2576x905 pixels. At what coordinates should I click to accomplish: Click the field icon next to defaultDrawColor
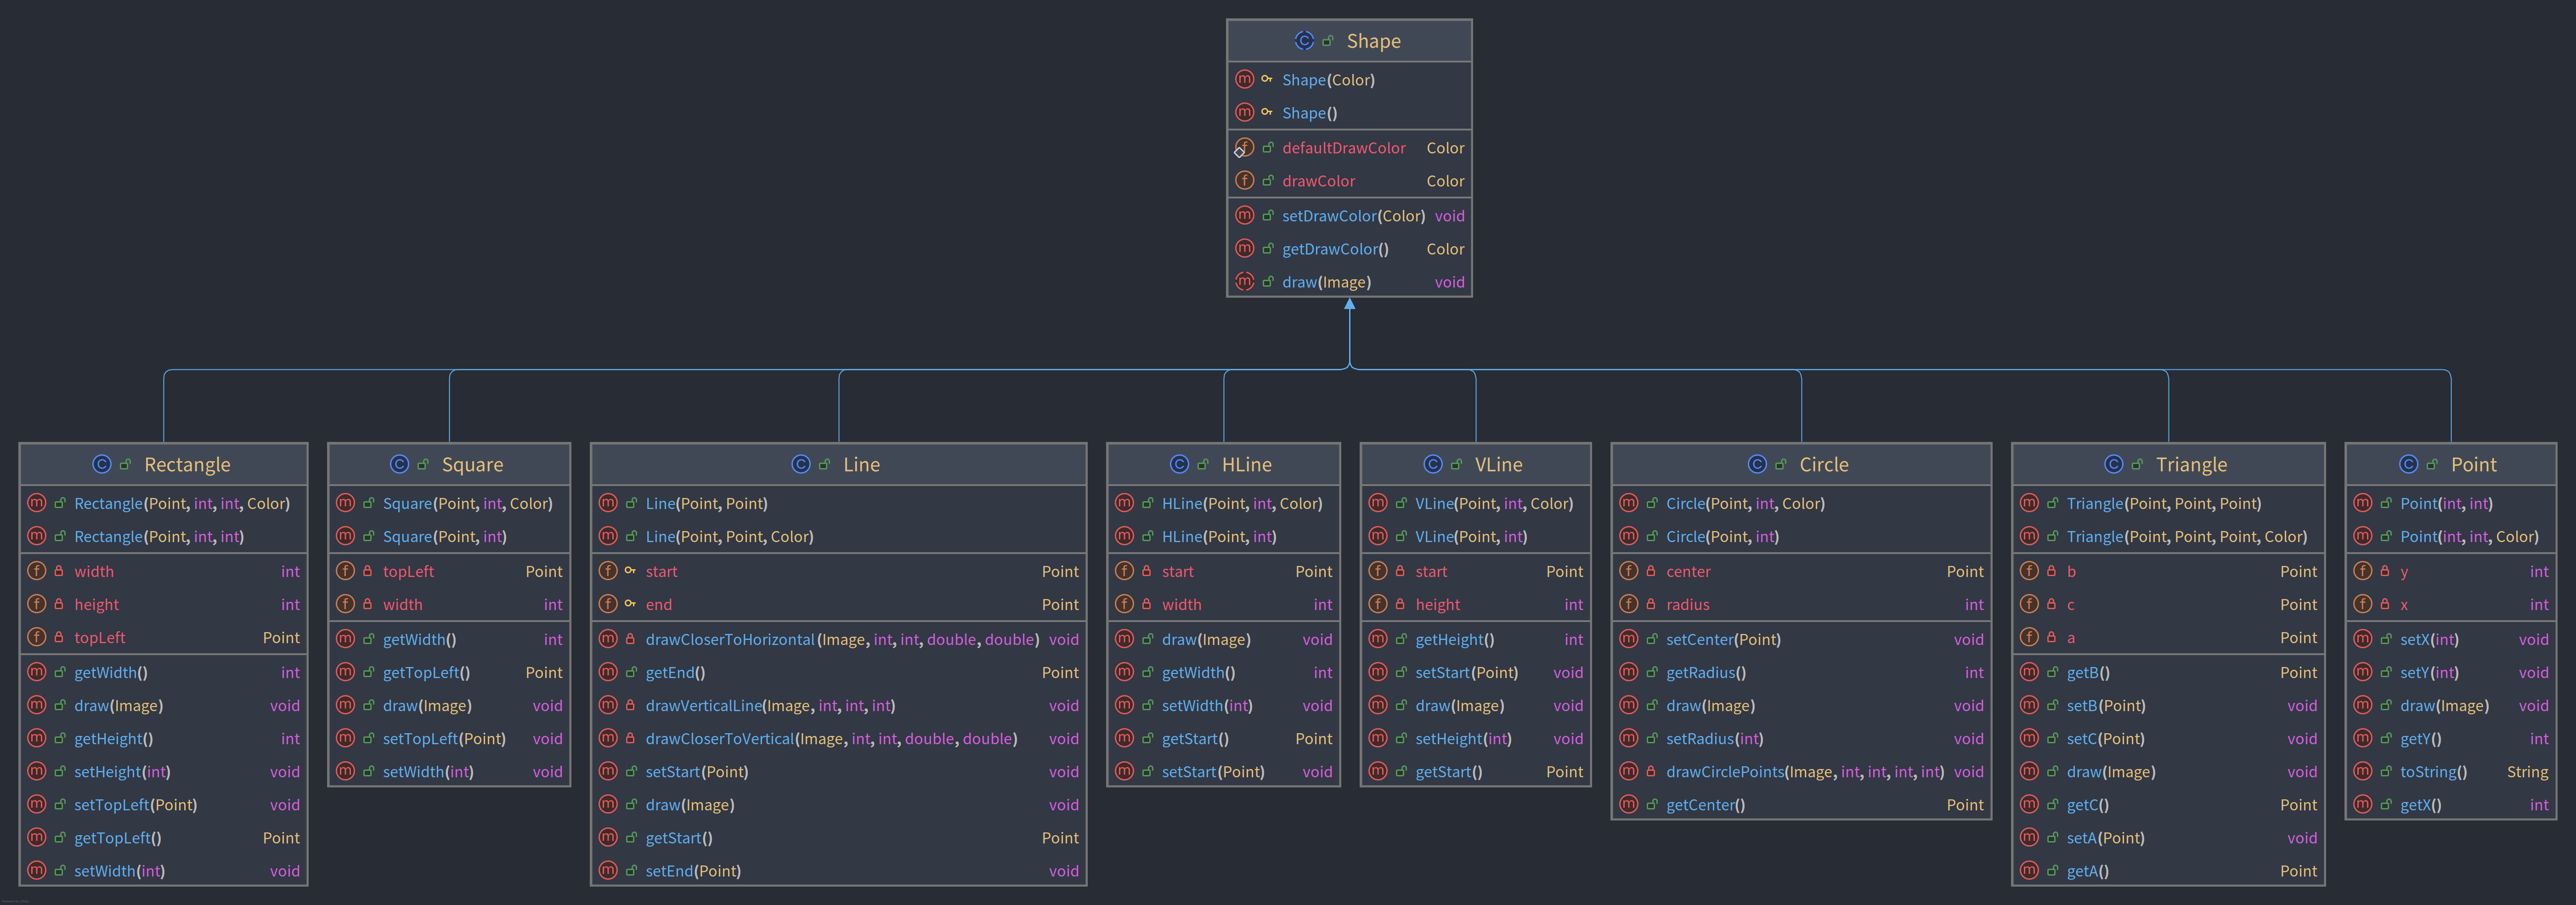pyautogui.click(x=1244, y=148)
